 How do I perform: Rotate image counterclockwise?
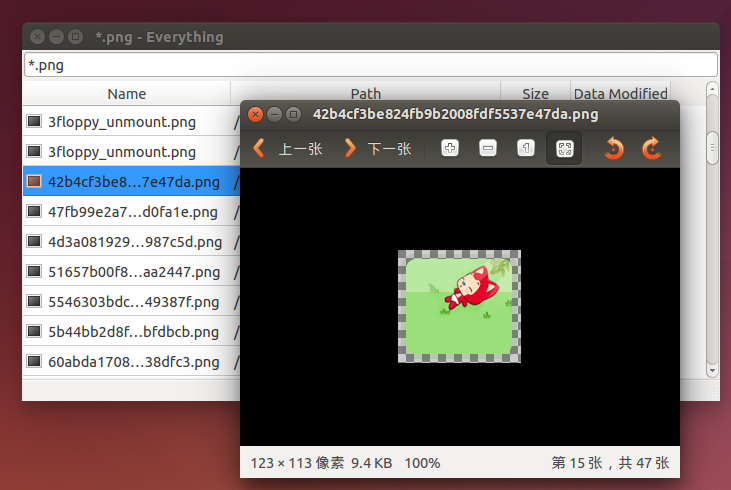(x=614, y=149)
